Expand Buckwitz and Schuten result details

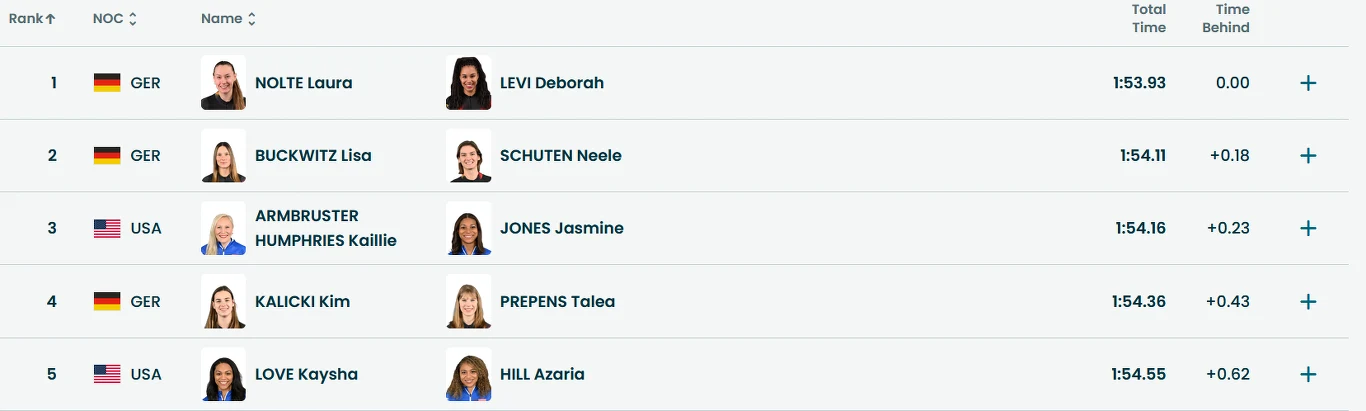[x=1307, y=156]
